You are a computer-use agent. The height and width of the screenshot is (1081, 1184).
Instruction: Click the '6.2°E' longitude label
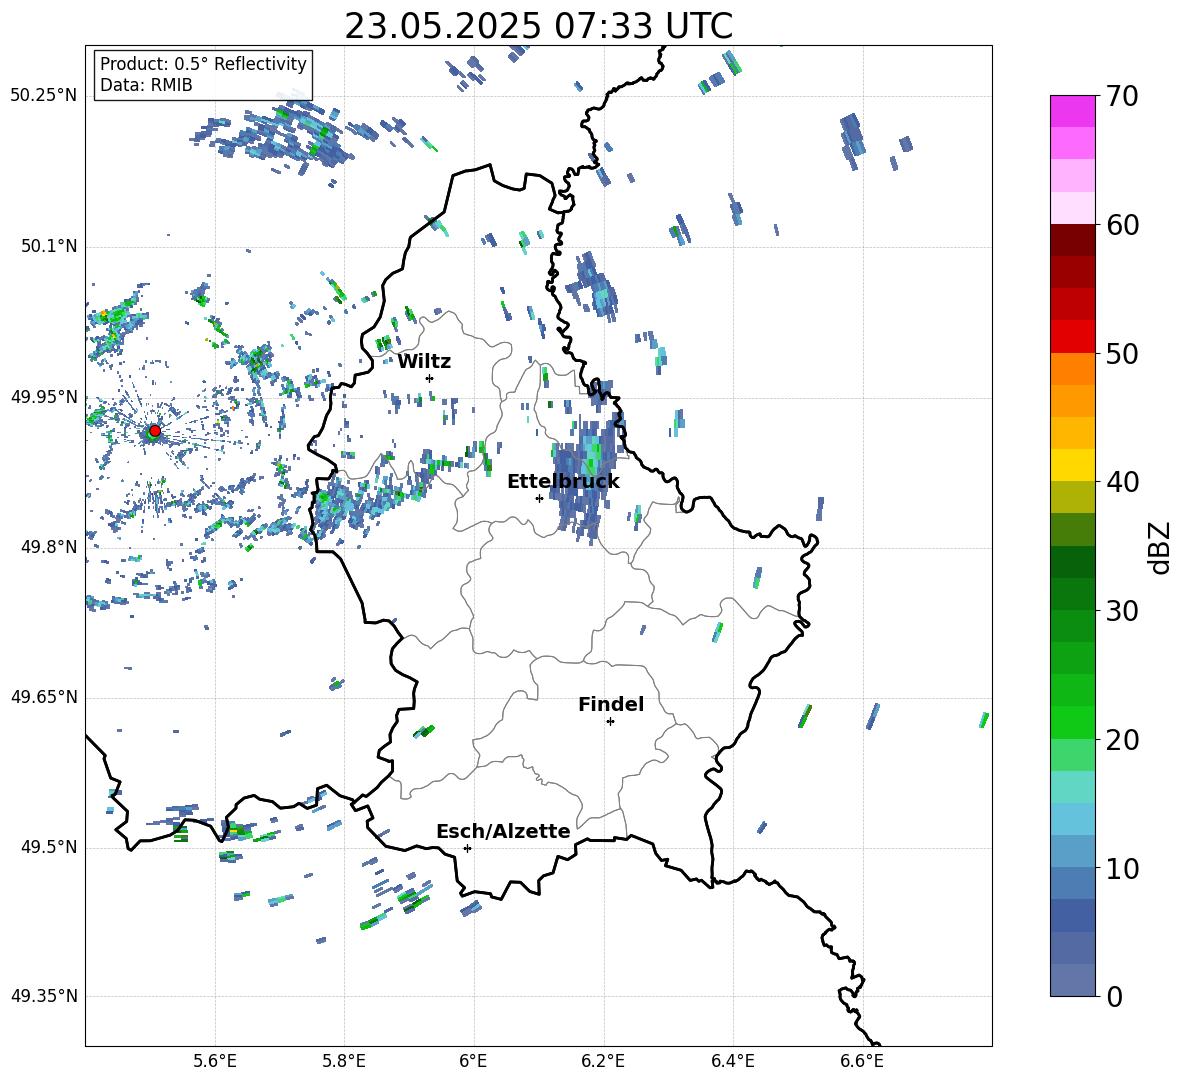coord(603,1061)
